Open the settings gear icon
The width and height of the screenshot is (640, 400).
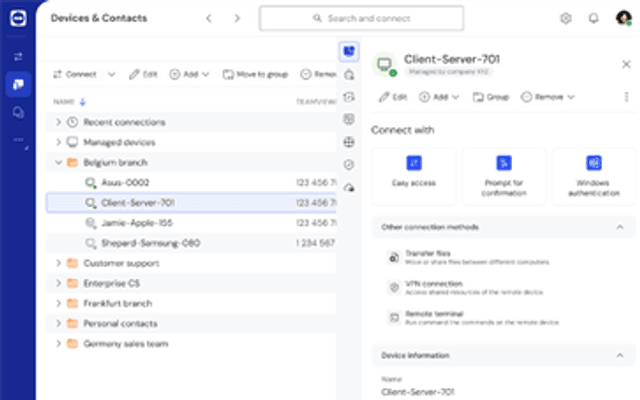pyautogui.click(x=565, y=18)
